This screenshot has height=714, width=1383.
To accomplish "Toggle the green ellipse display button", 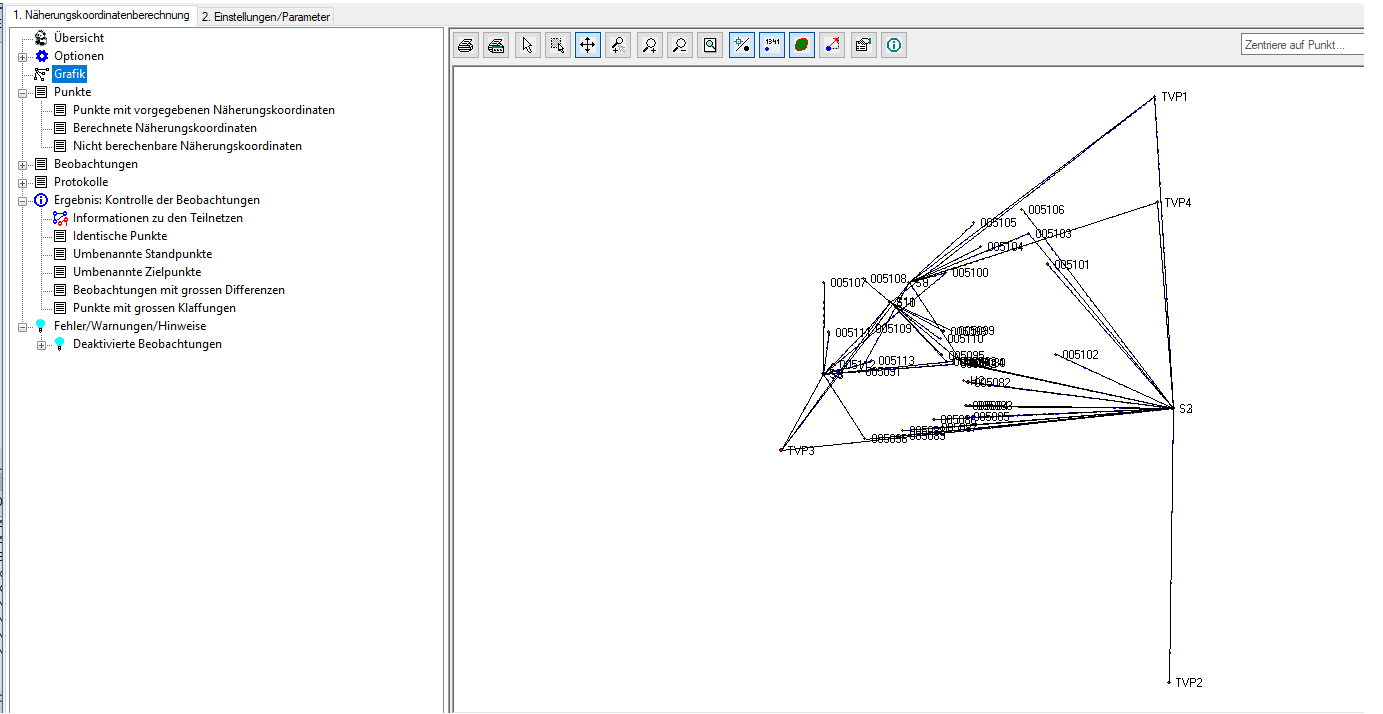I will [x=802, y=45].
